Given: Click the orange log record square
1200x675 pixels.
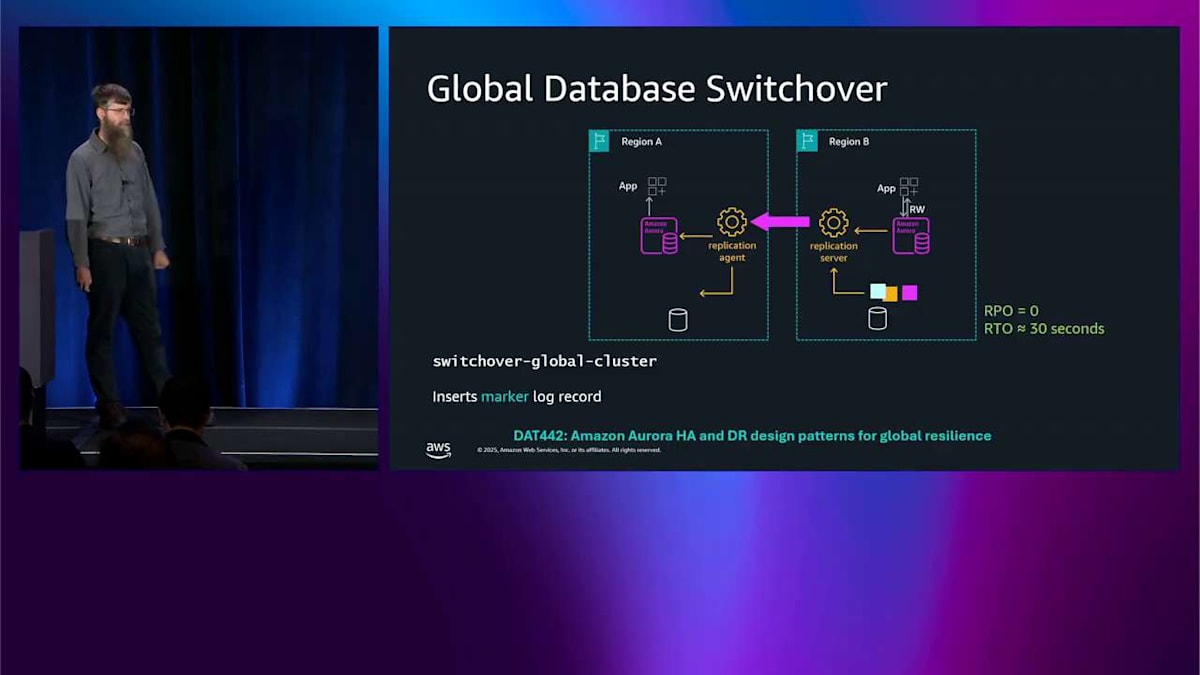Looking at the screenshot, I should 891,294.
